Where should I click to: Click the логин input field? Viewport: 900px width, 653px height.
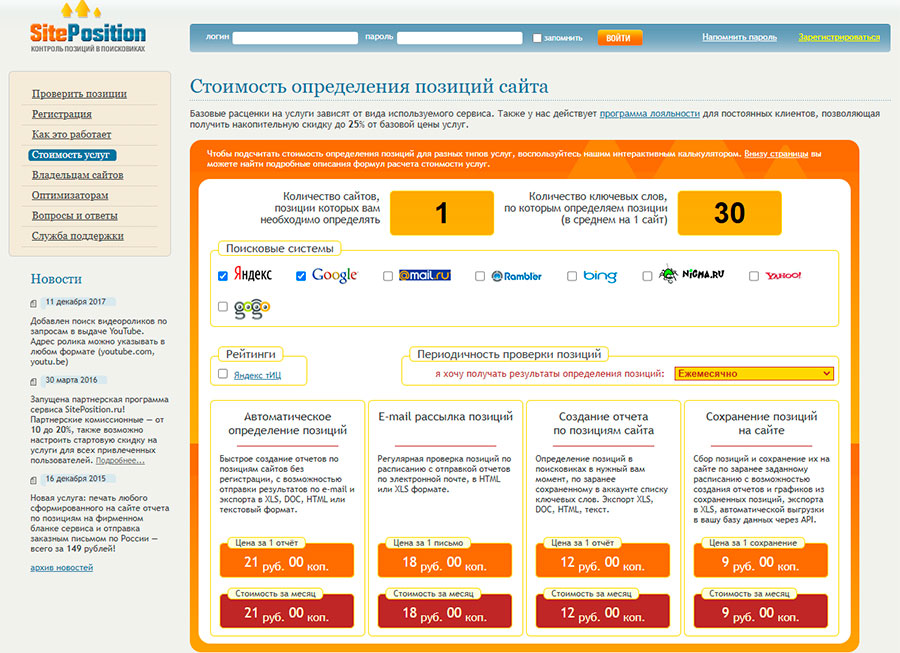point(295,38)
